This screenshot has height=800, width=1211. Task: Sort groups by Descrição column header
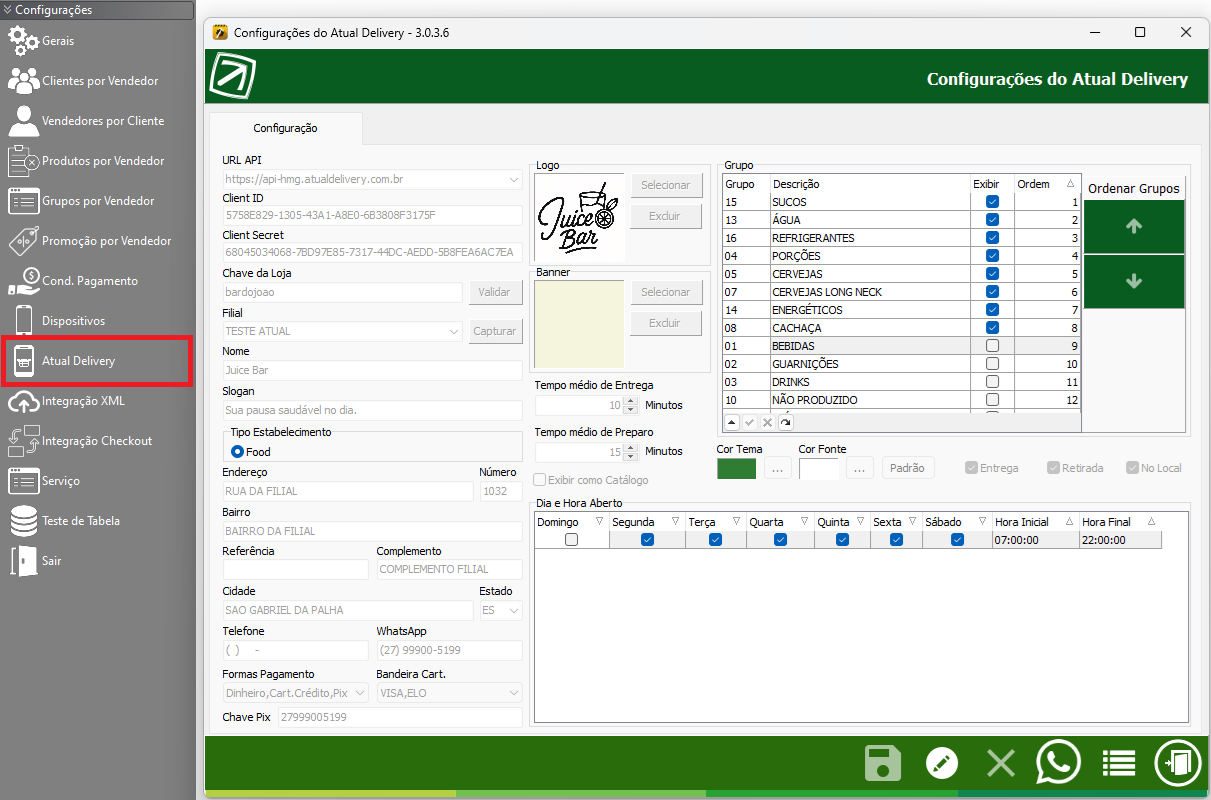pos(869,184)
